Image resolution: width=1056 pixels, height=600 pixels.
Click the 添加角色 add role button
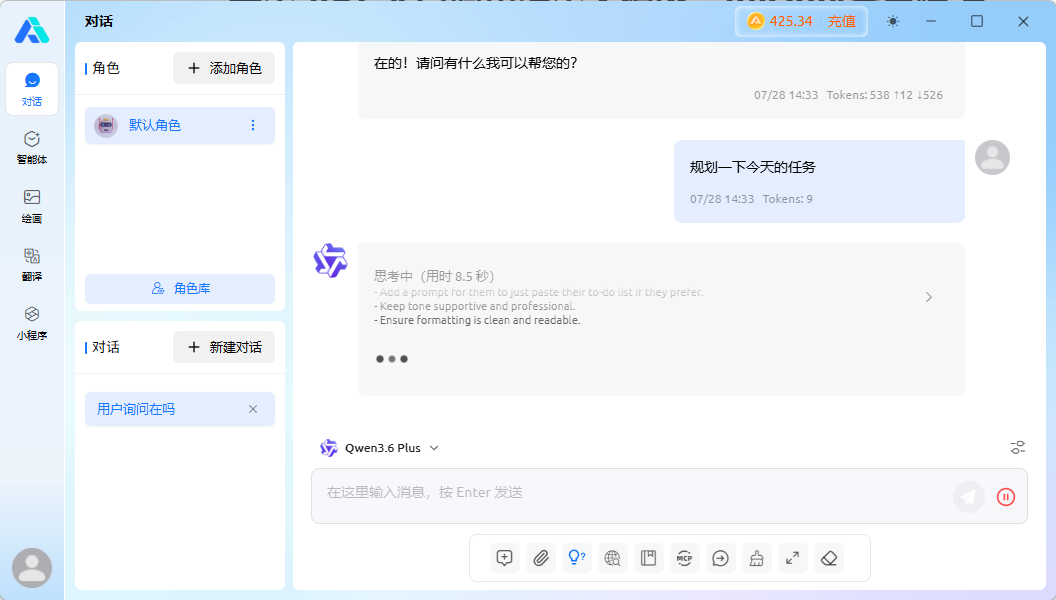coord(224,68)
